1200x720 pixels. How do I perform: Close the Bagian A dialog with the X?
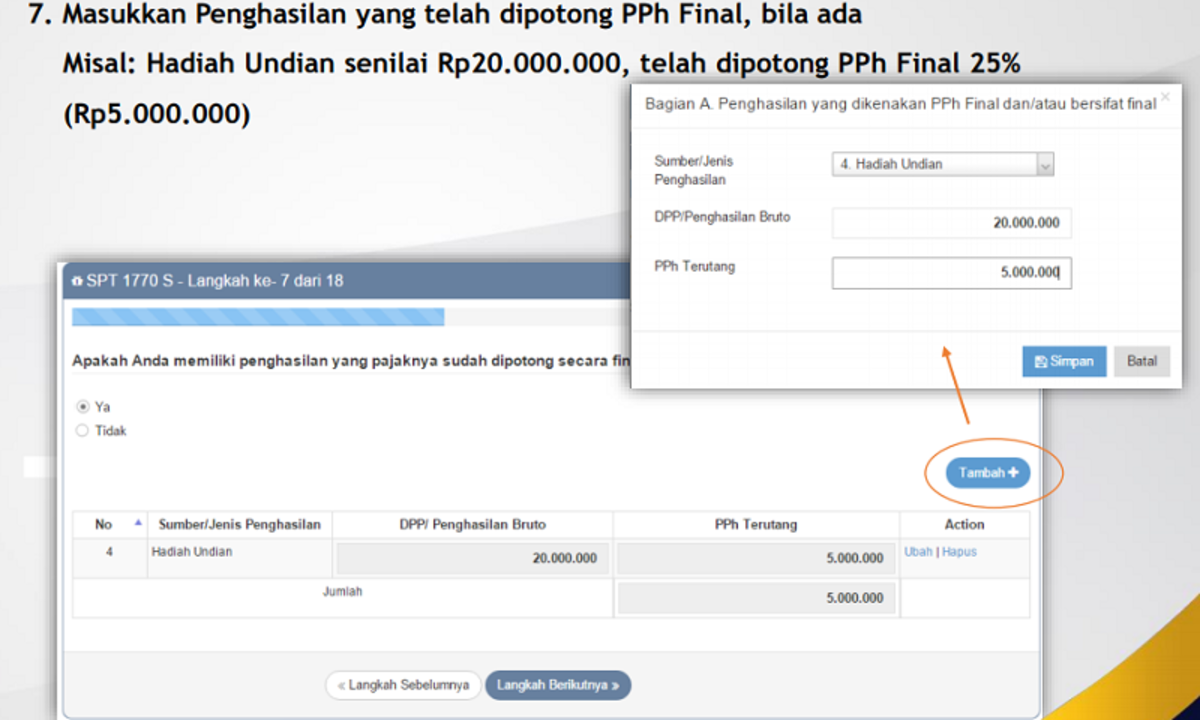pyautogui.click(x=1164, y=98)
